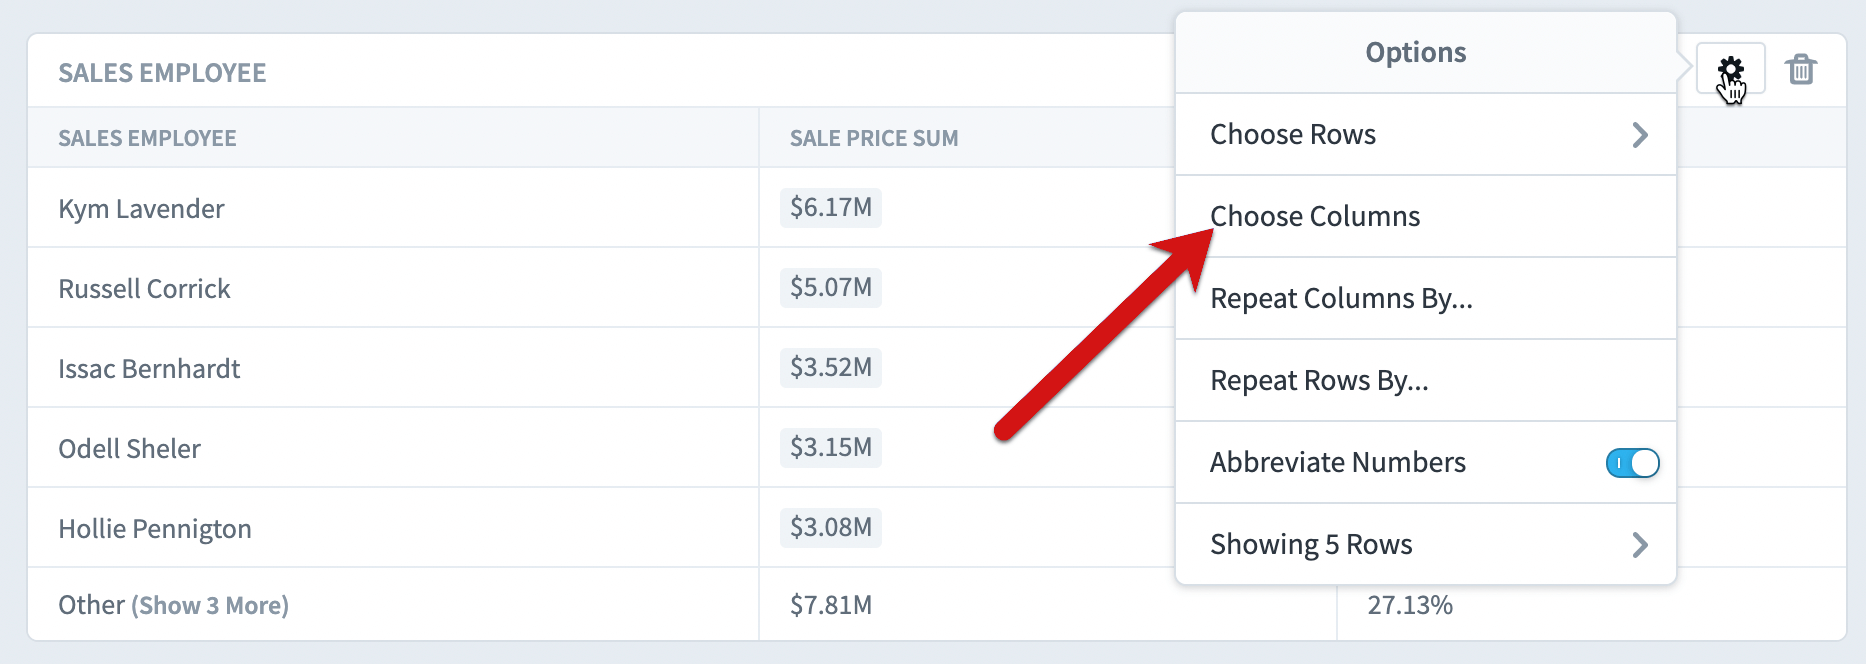Click the gear settings icon
The image size is (1866, 664).
pos(1731,69)
